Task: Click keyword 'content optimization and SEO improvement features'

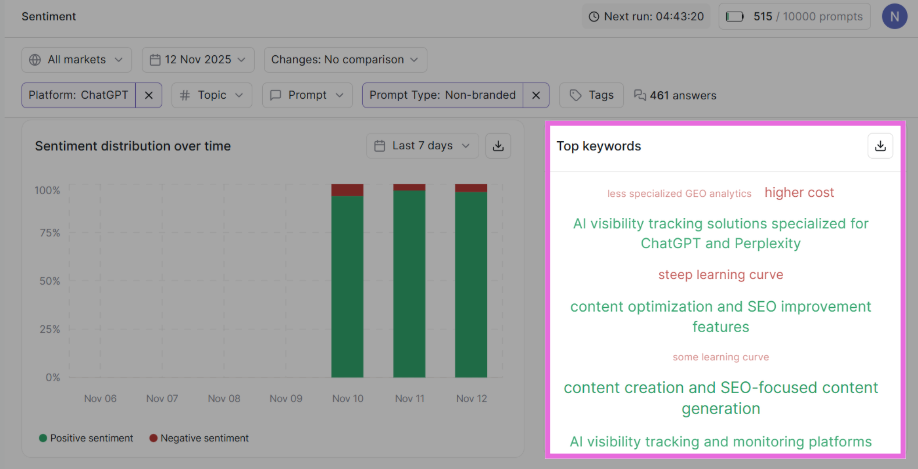Action: pyautogui.click(x=721, y=316)
